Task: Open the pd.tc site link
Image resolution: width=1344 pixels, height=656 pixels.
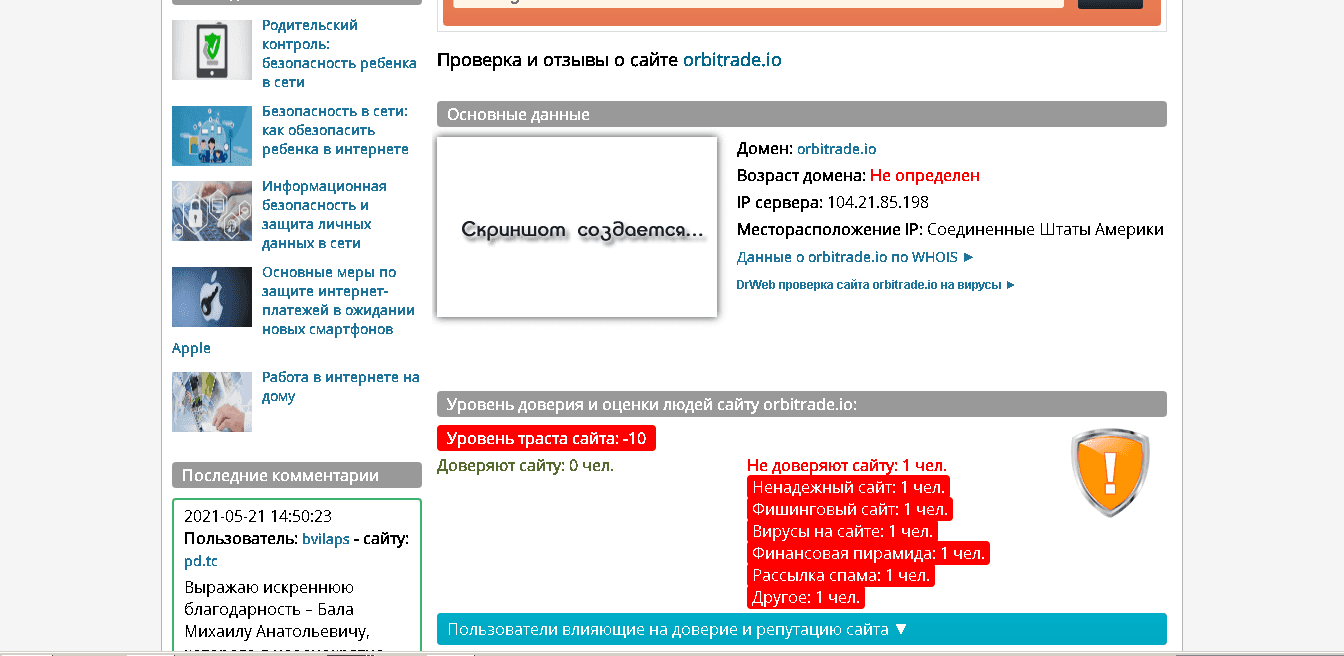Action: (x=198, y=561)
